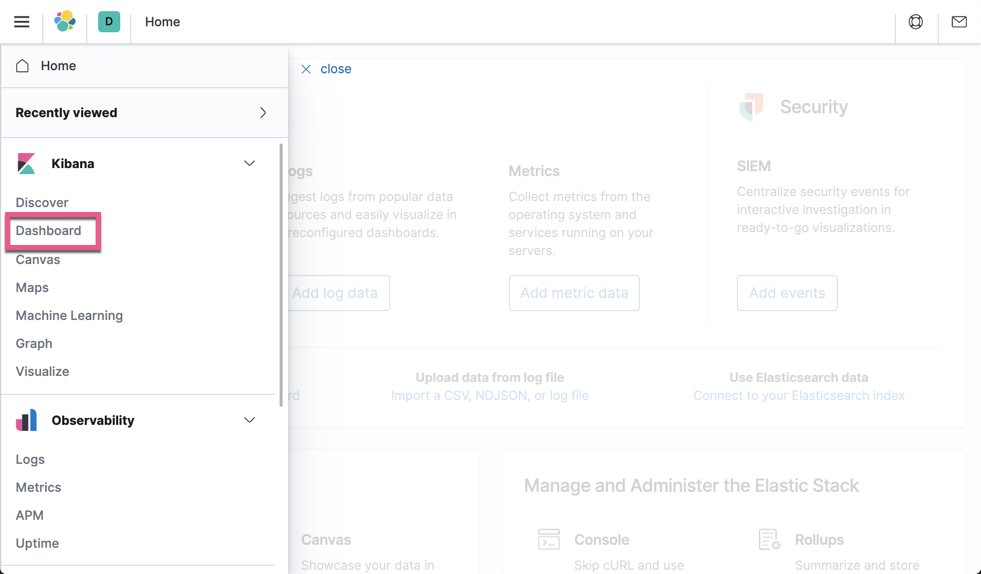Select the Security heading
This screenshot has width=981, height=574.
pyautogui.click(x=814, y=107)
